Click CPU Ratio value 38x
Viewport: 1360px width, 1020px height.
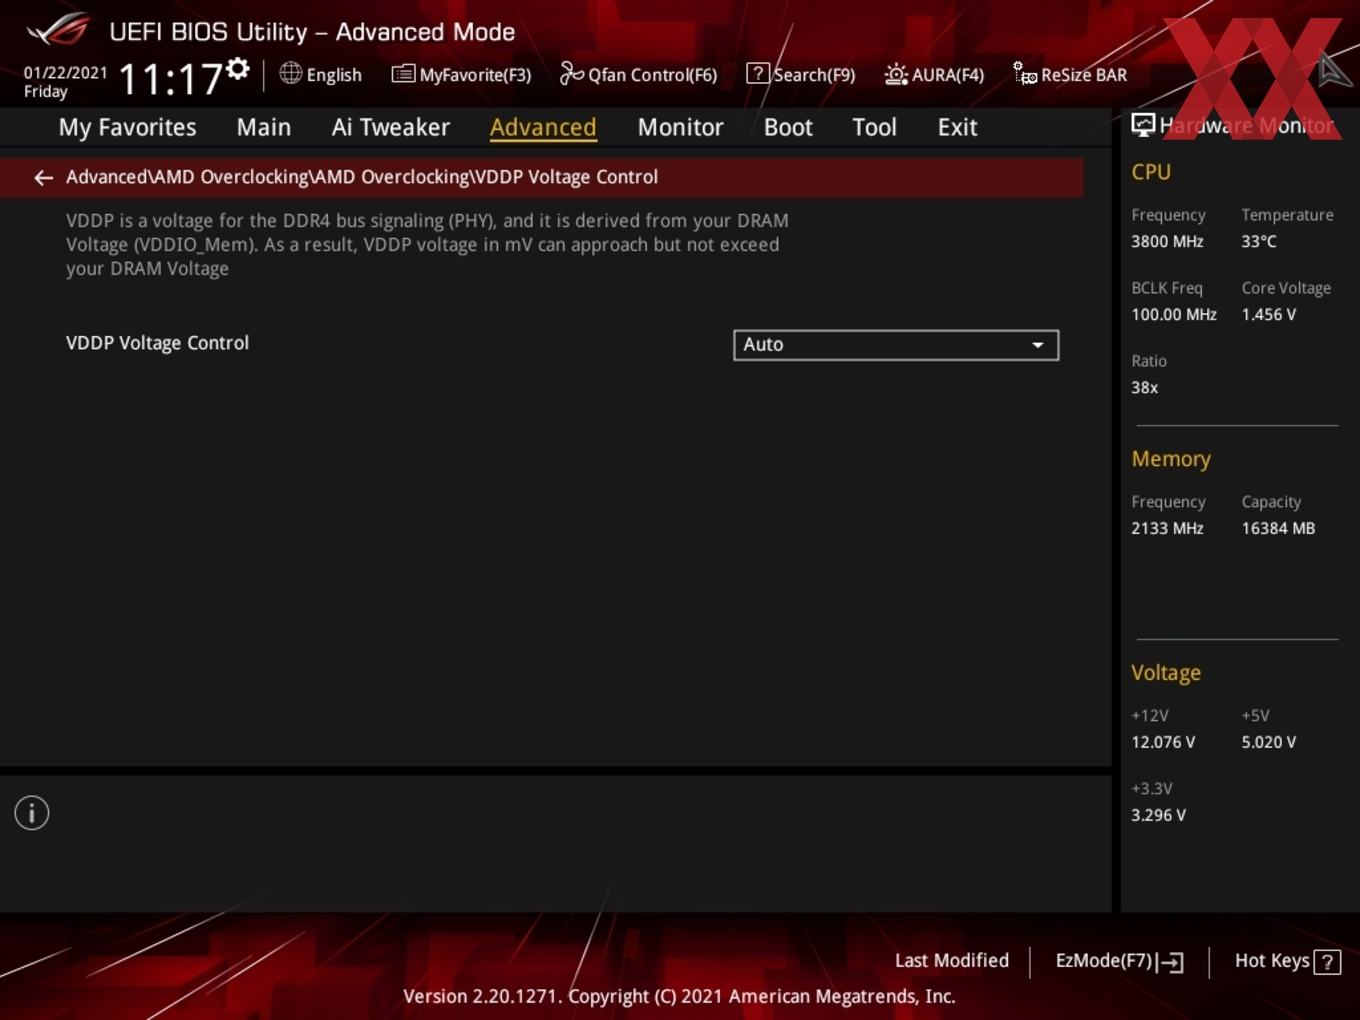1145,388
